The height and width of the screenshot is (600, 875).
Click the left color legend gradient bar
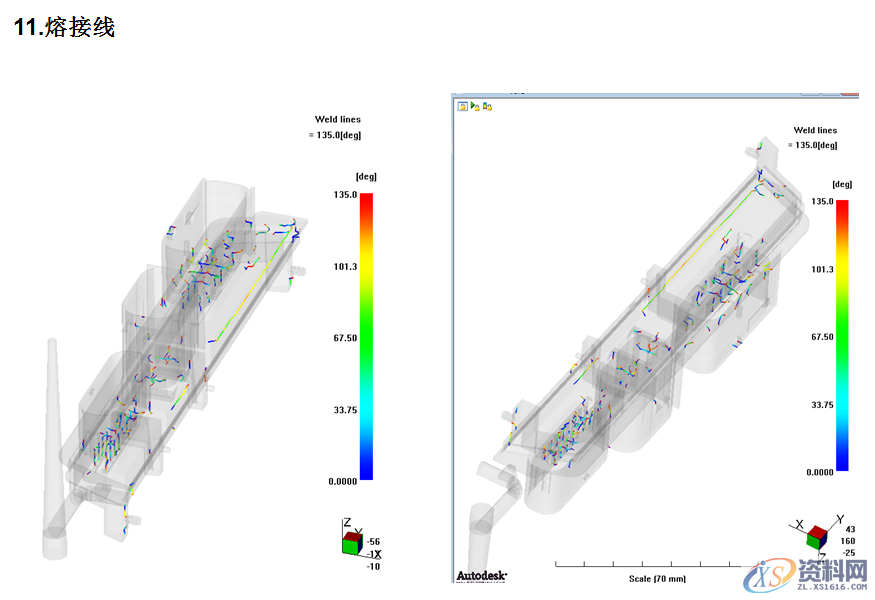click(366, 336)
